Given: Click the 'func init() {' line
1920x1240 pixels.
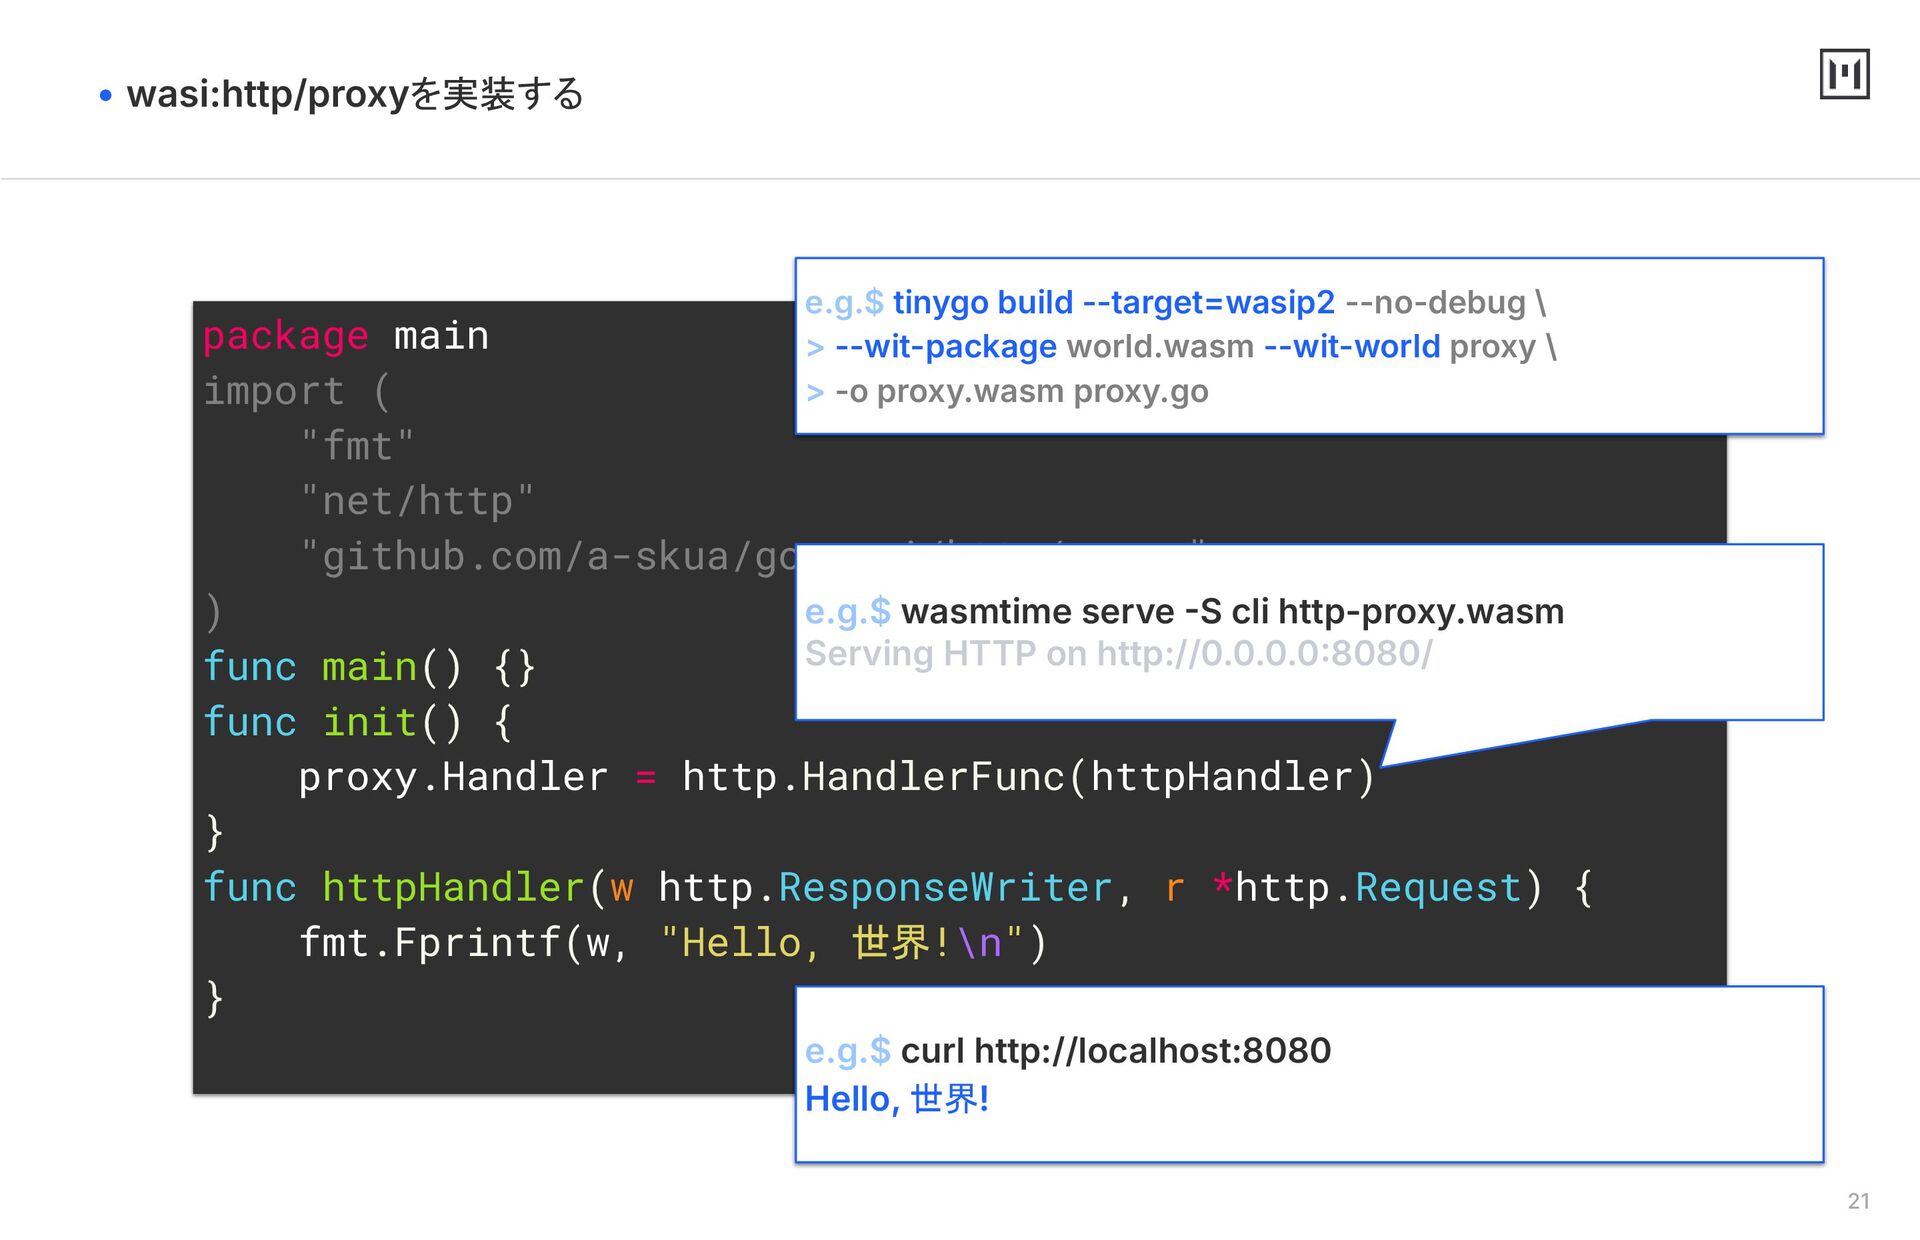Looking at the screenshot, I should (x=357, y=722).
